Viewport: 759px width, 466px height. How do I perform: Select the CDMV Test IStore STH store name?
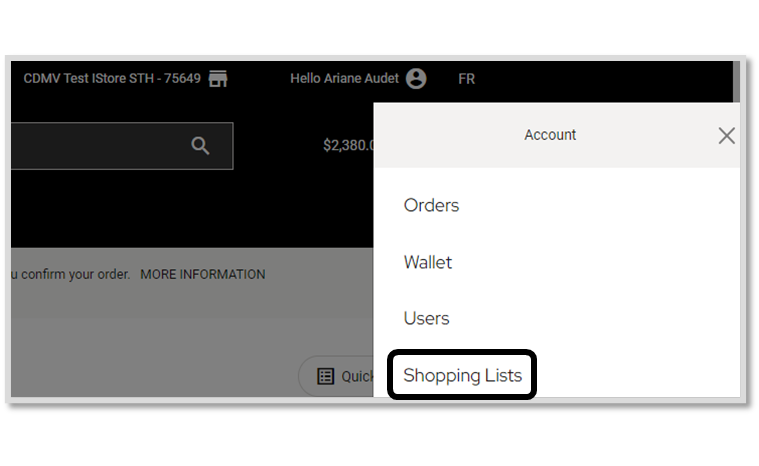click(x=112, y=78)
